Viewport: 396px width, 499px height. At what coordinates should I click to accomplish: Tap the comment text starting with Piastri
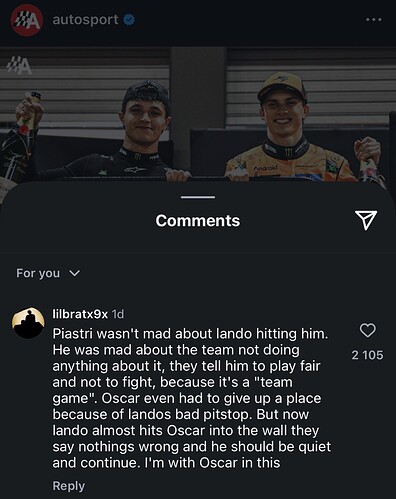(x=192, y=398)
